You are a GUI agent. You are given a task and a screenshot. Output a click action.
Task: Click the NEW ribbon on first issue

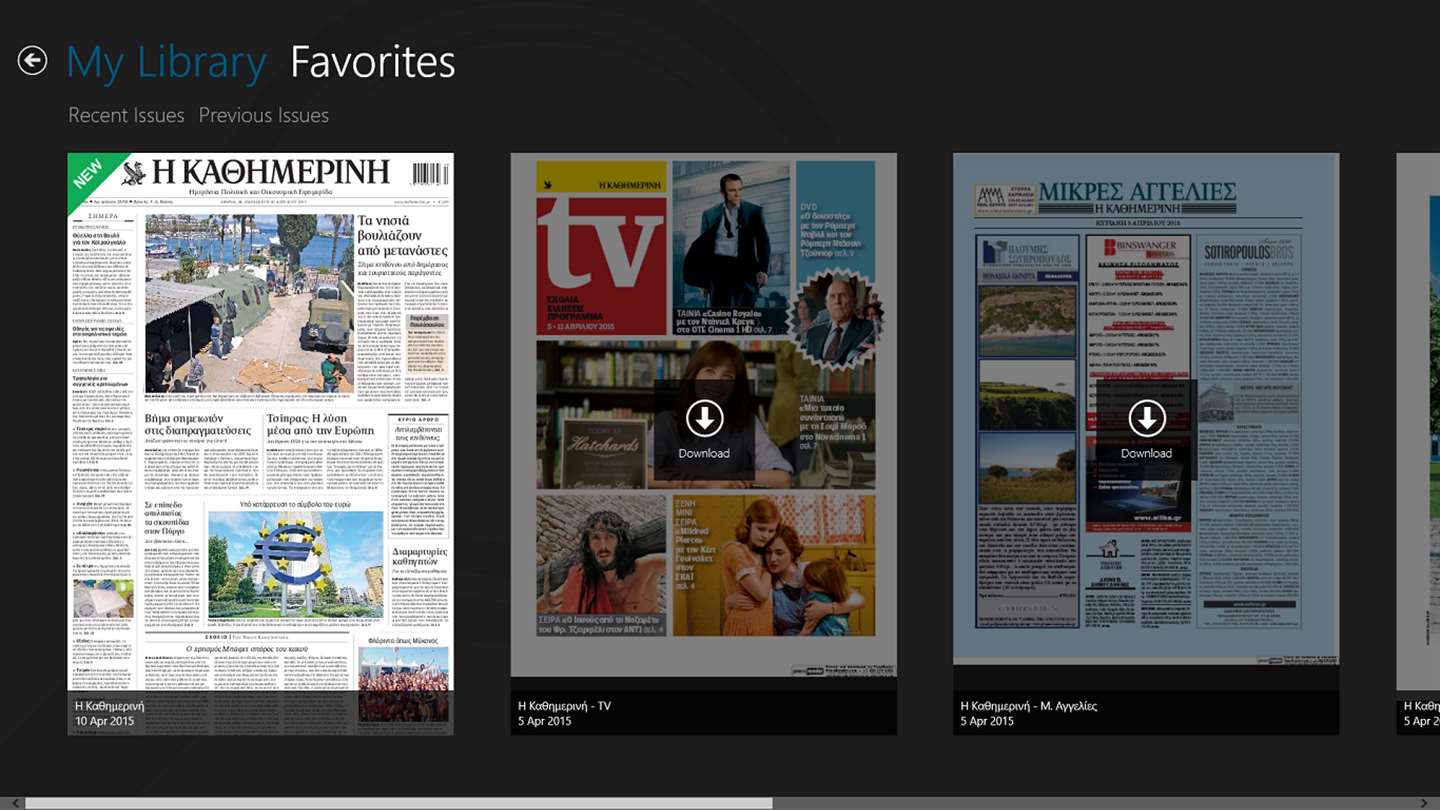point(90,176)
